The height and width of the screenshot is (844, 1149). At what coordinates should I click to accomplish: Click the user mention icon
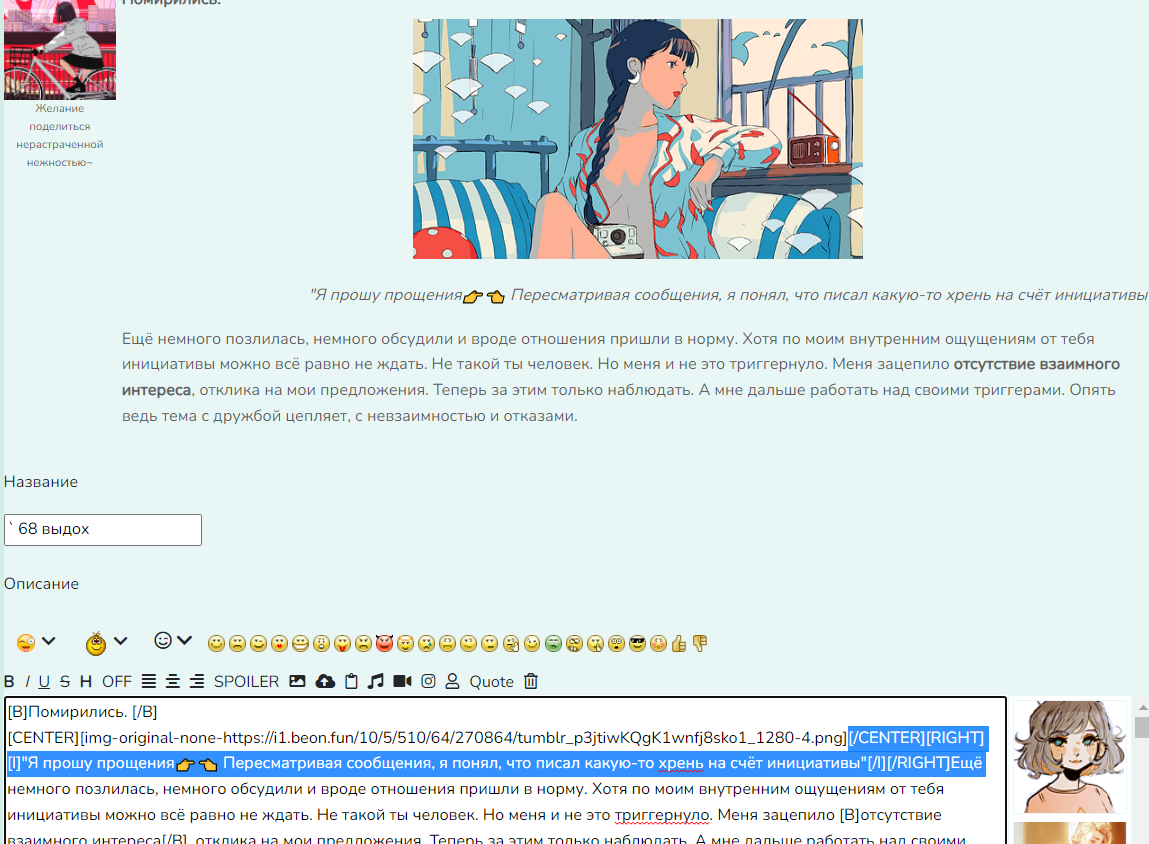pyautogui.click(x=452, y=682)
